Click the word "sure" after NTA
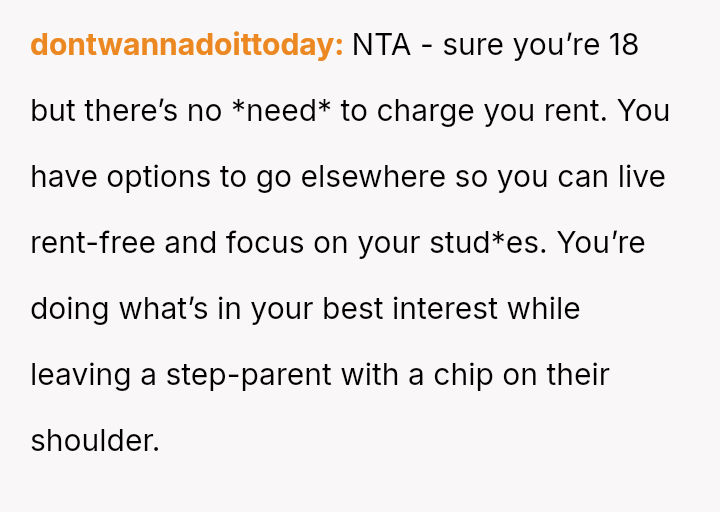 (473, 45)
